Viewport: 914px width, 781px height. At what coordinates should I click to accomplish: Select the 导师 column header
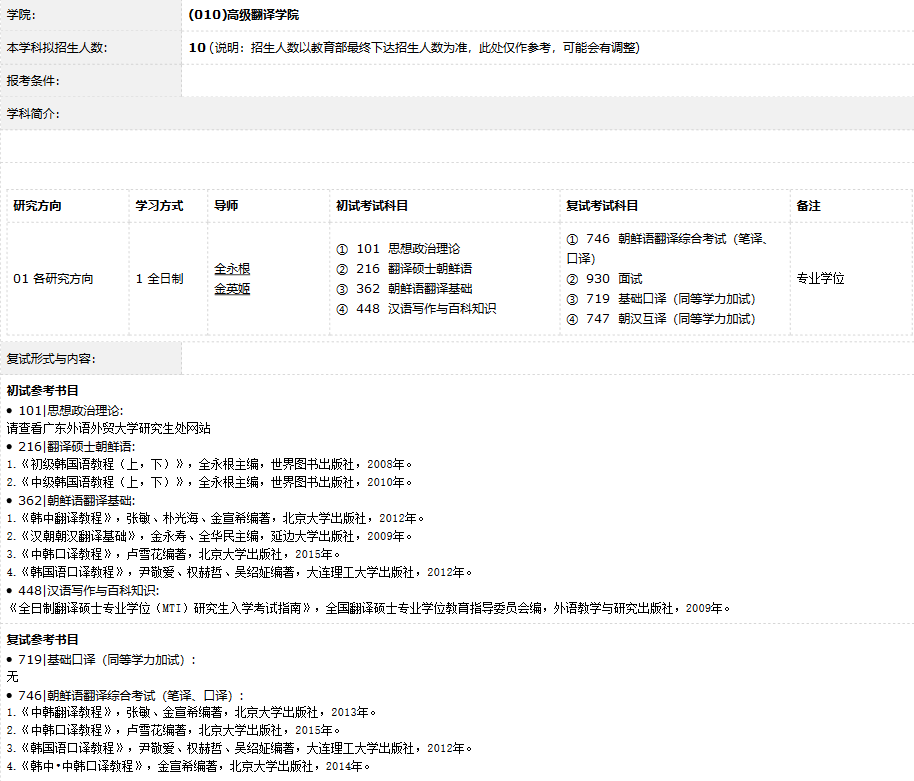click(226, 206)
